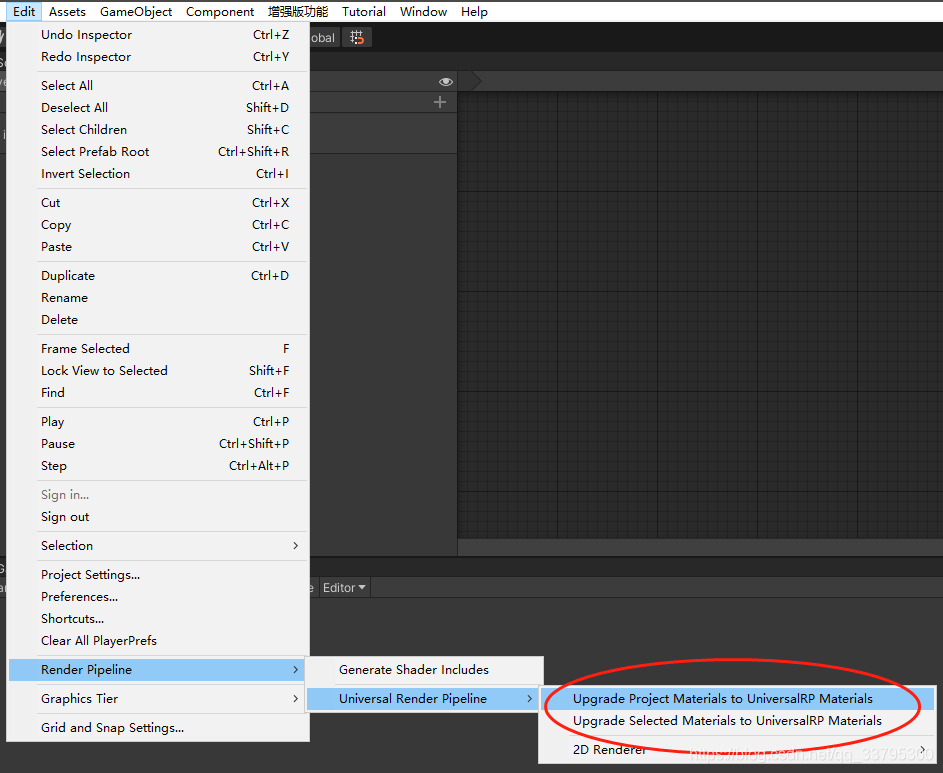Open the 增强版功能 menu
The height and width of the screenshot is (773, 943).
click(298, 11)
